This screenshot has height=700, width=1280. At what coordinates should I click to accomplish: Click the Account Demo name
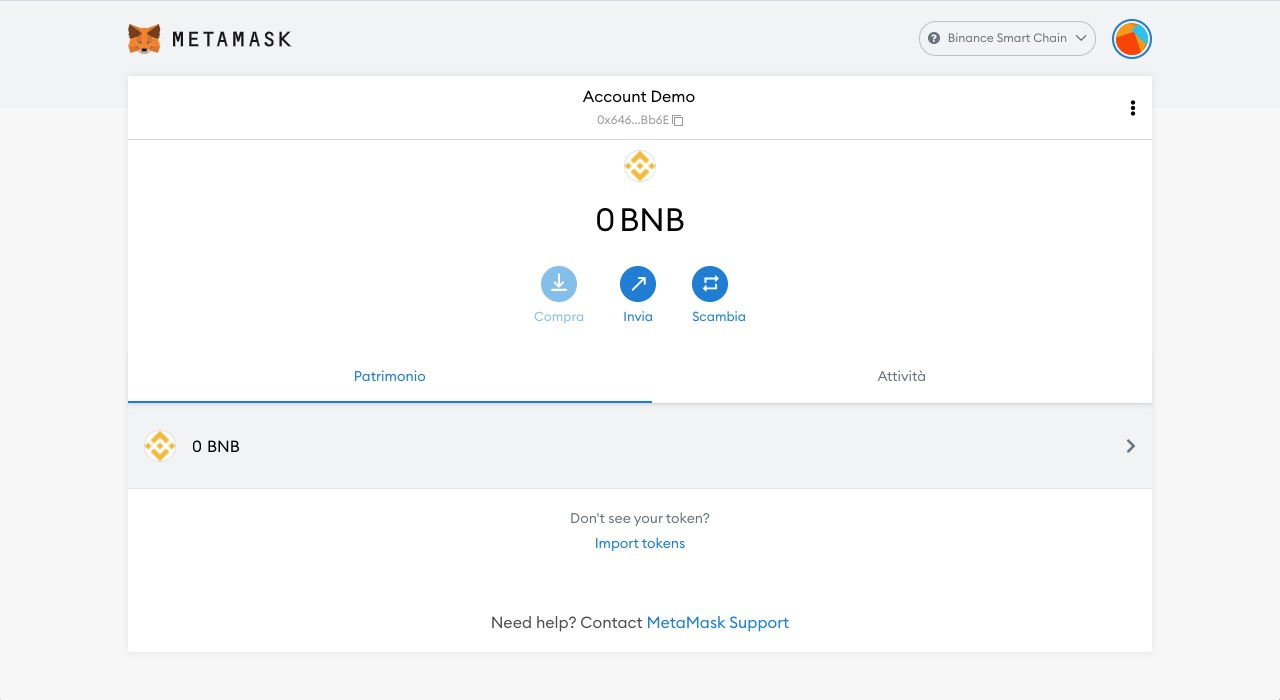coord(639,97)
